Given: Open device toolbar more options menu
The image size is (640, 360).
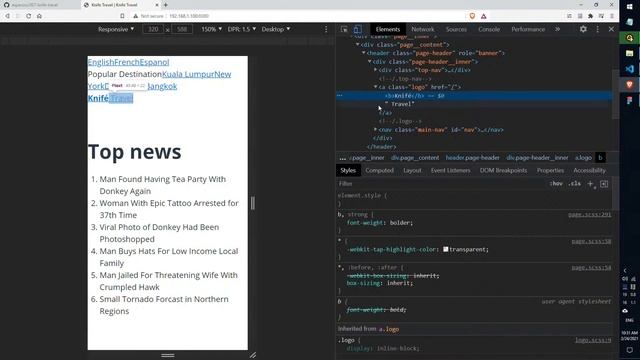Looking at the screenshot, I should [326, 29].
